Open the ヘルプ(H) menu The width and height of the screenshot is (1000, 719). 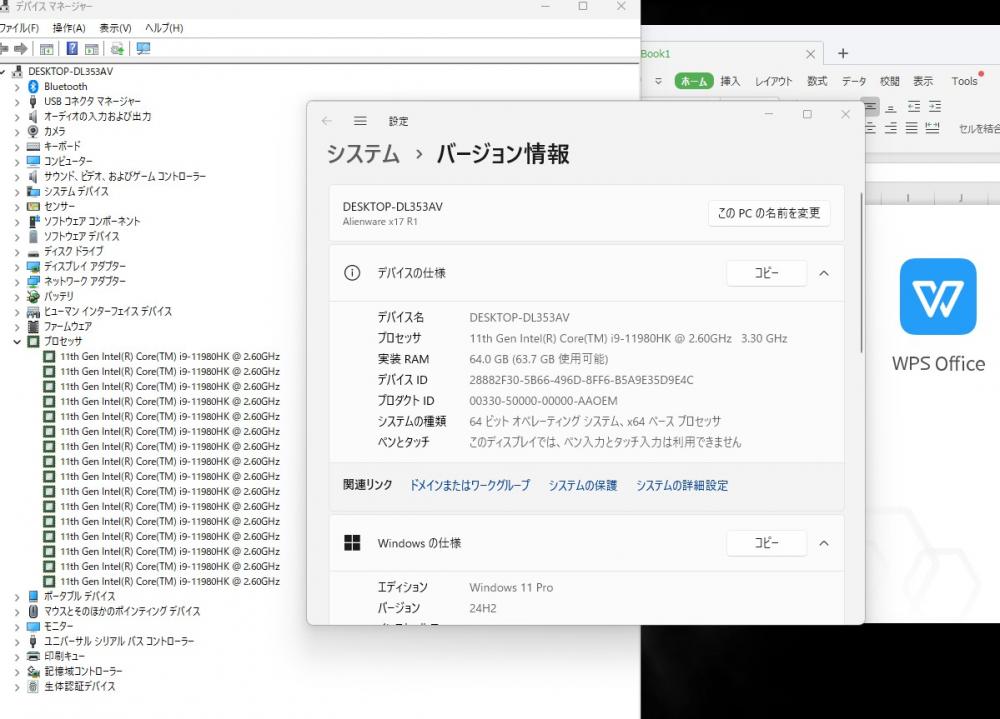(164, 28)
